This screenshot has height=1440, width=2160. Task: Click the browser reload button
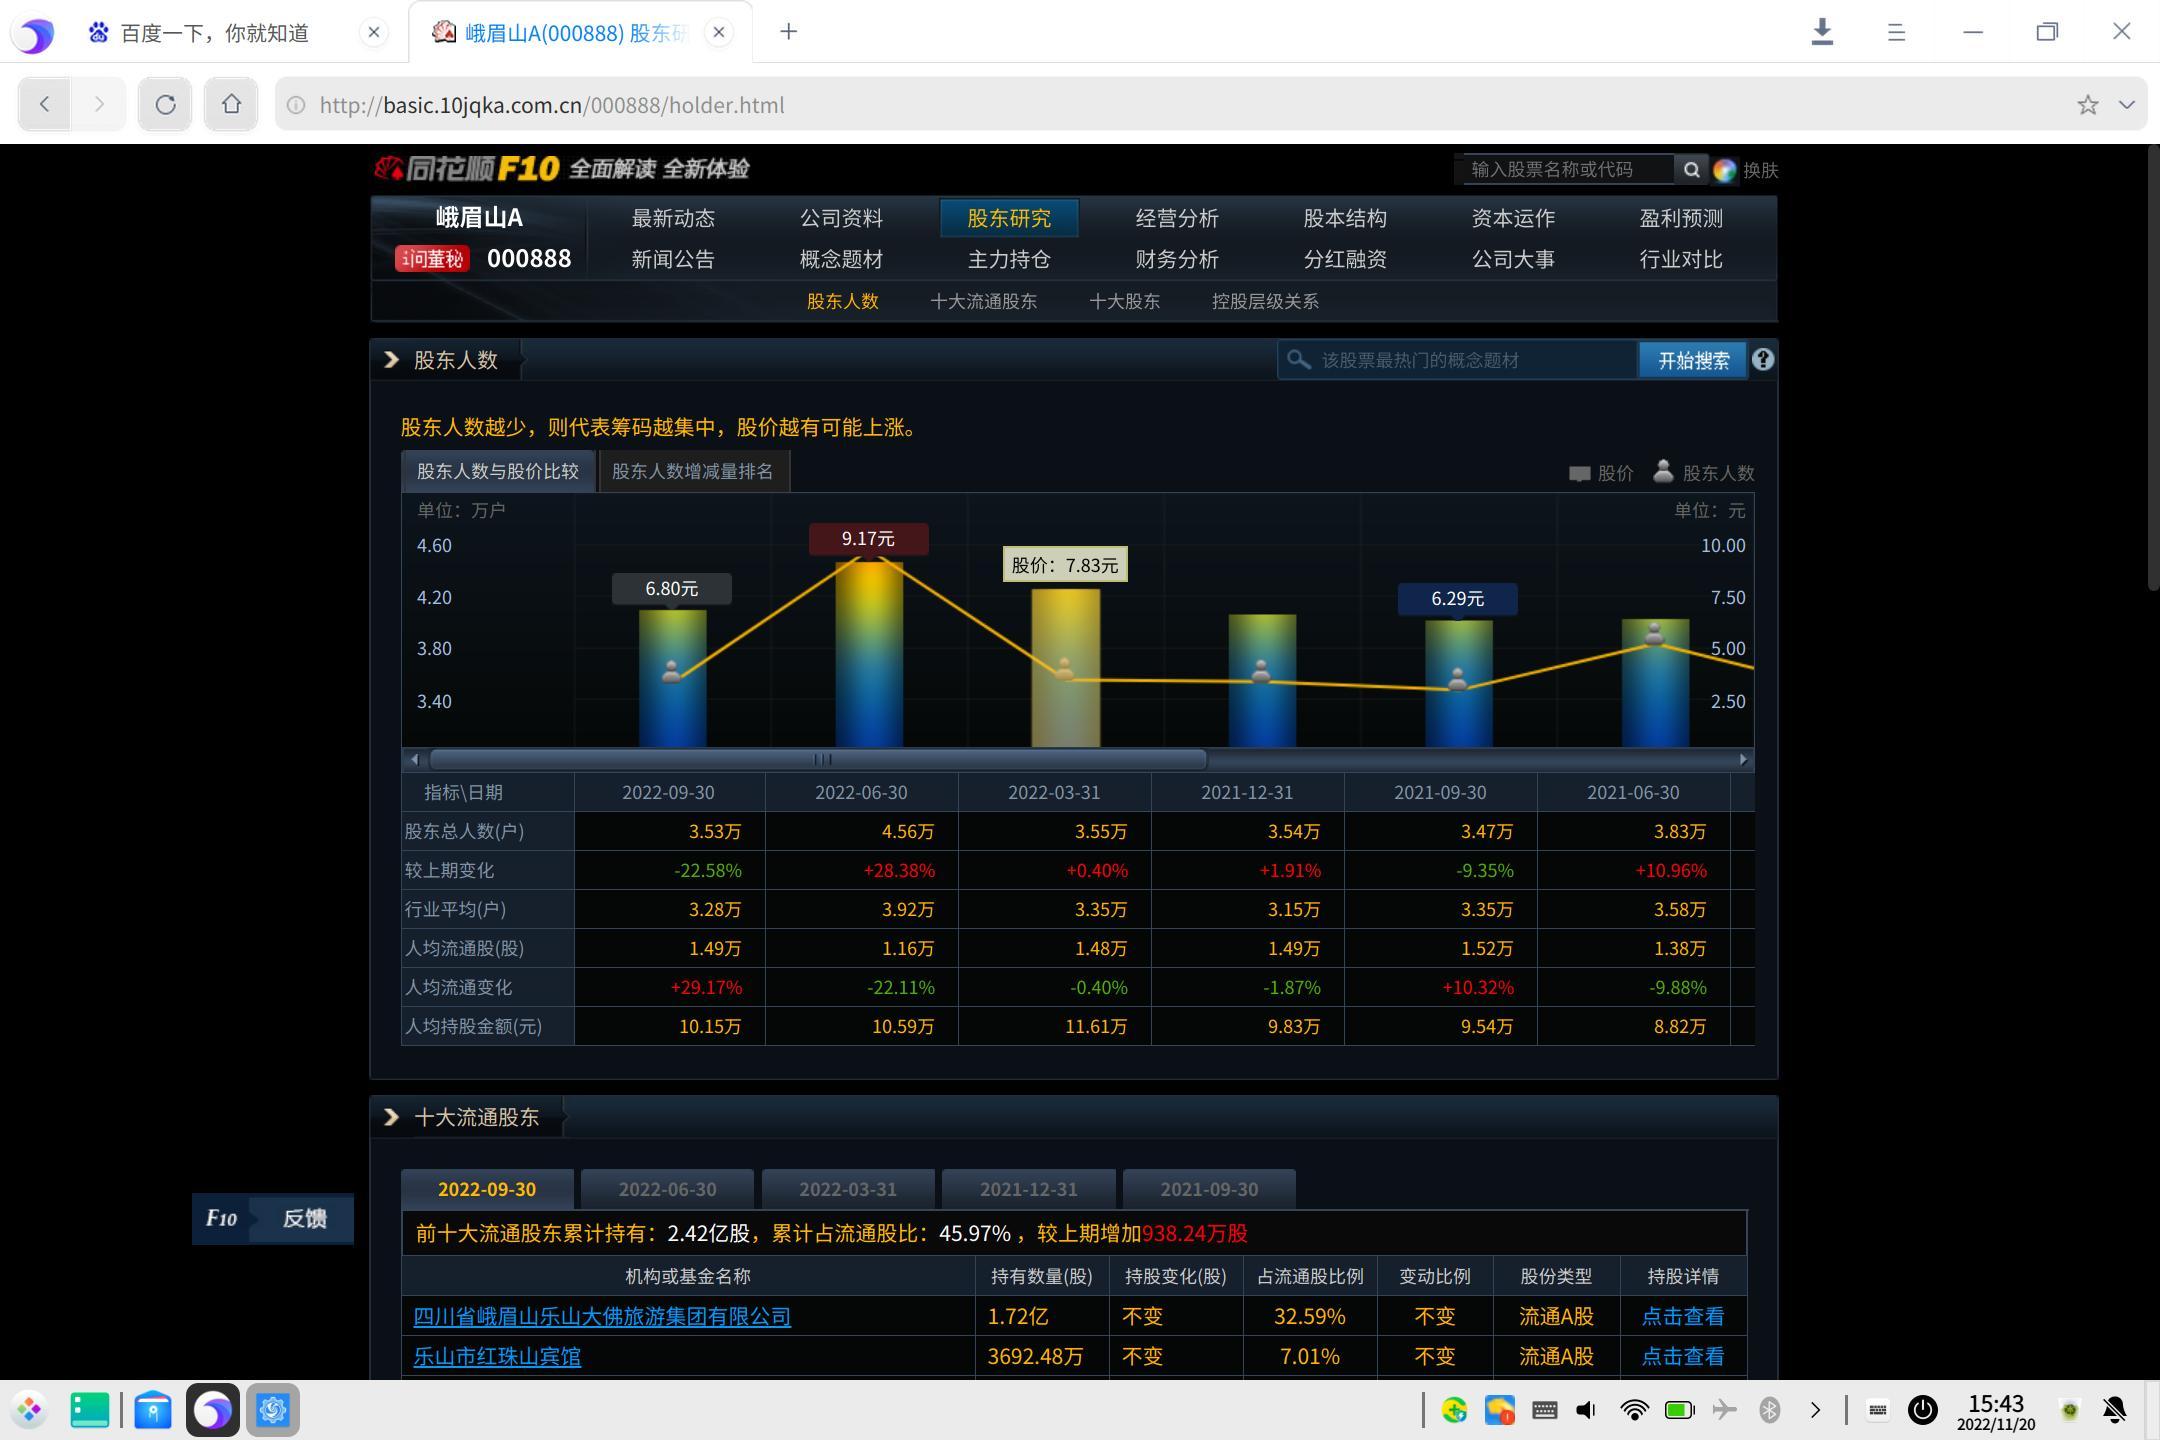point(165,104)
